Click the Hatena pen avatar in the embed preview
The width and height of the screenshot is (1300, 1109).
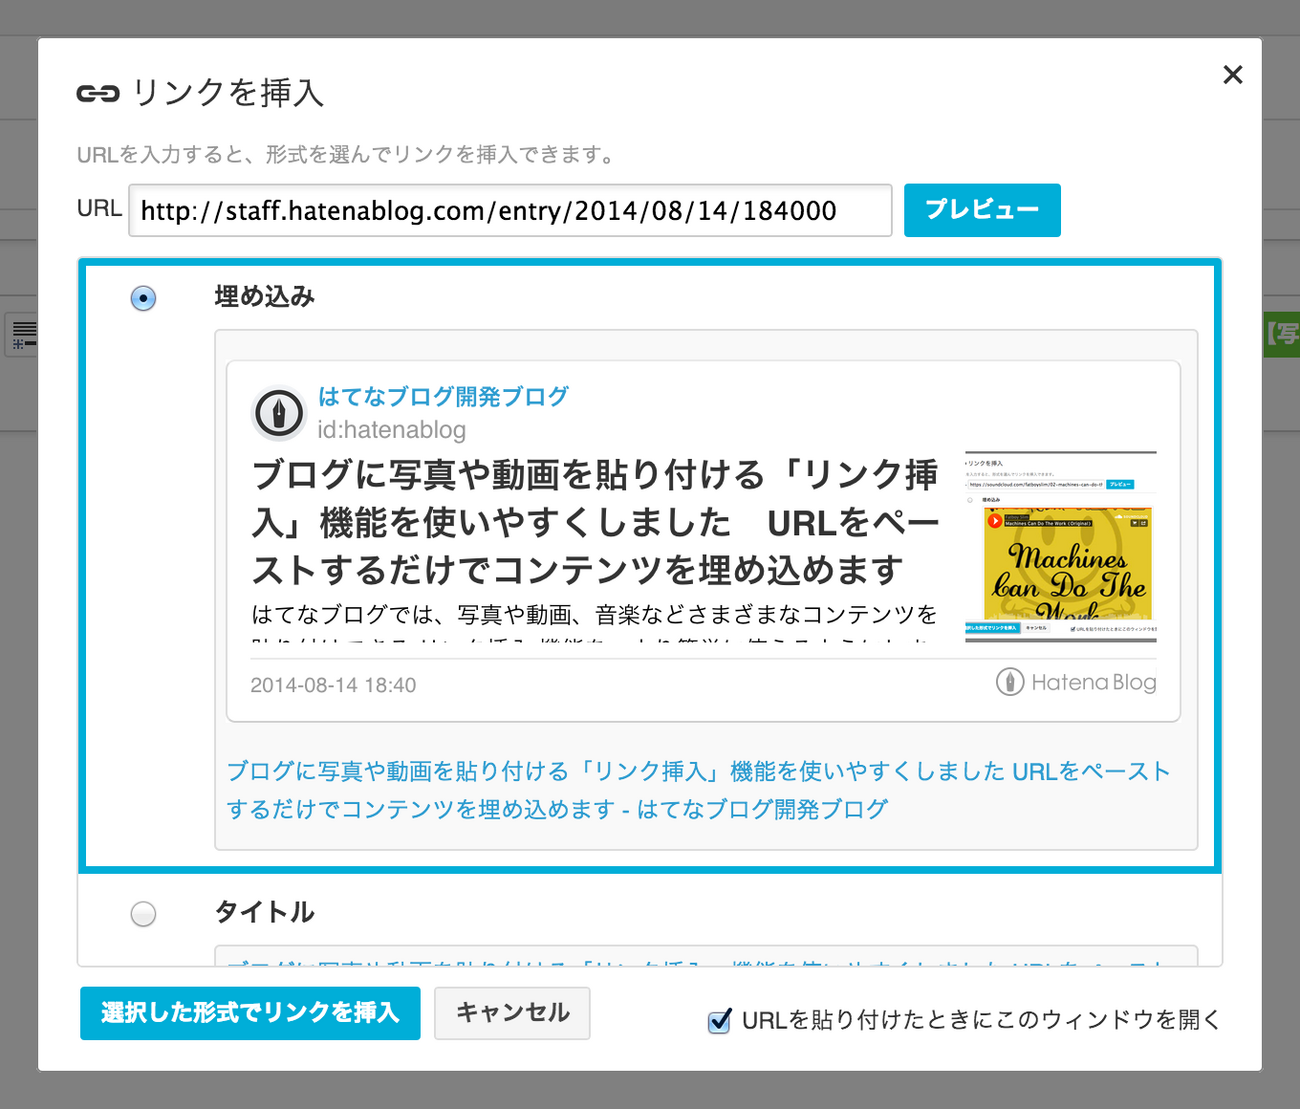[278, 413]
